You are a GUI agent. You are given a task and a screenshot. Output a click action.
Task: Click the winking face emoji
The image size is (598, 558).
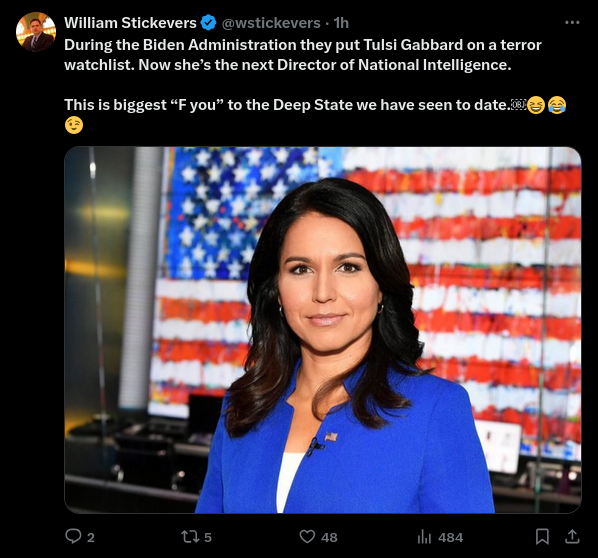point(74,125)
